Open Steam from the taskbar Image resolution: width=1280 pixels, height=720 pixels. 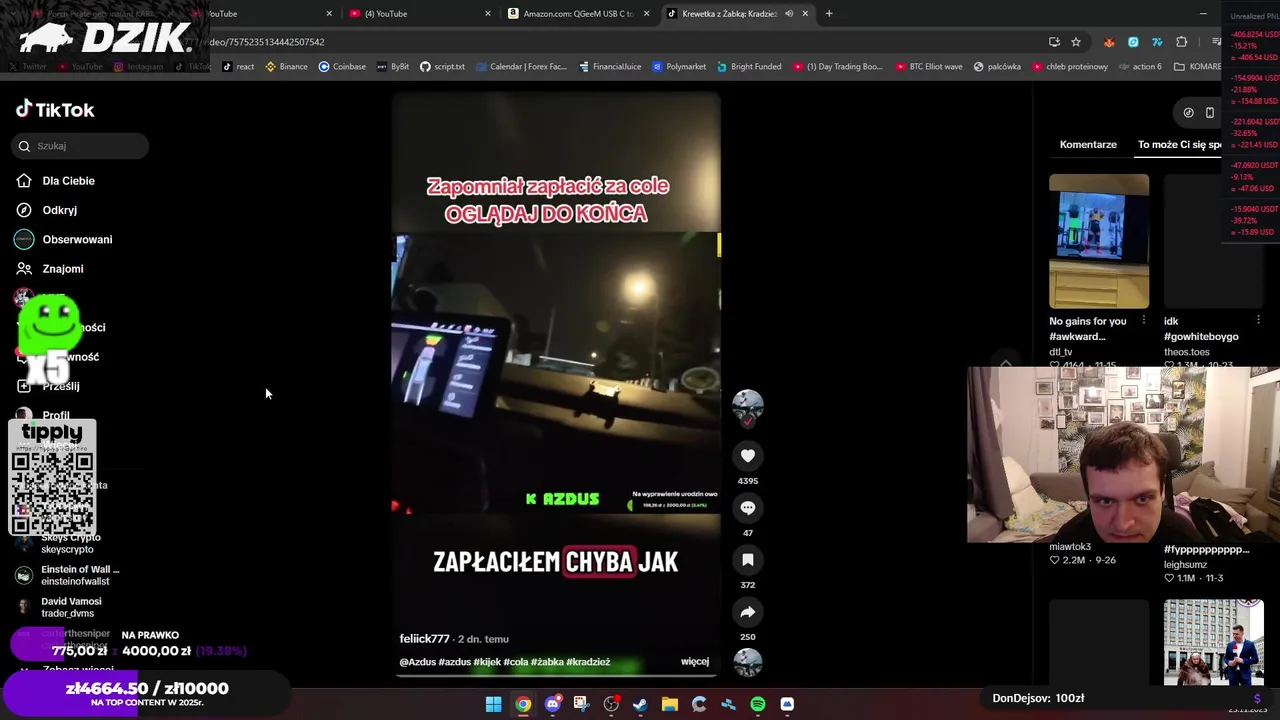click(x=640, y=704)
